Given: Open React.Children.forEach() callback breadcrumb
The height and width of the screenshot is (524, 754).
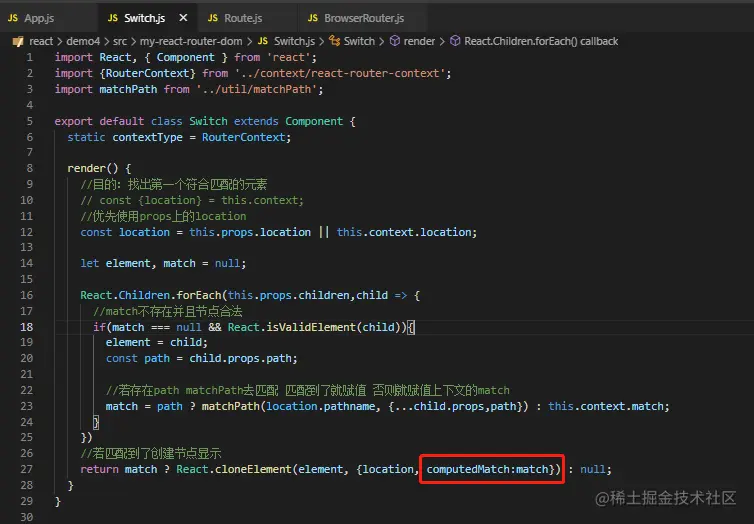Looking at the screenshot, I should click(541, 41).
